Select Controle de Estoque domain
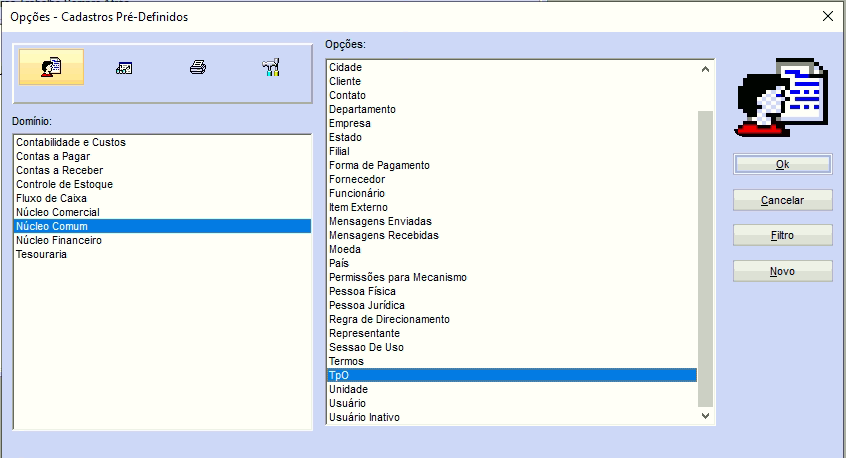The width and height of the screenshot is (846, 458). pyautogui.click(x=162, y=184)
